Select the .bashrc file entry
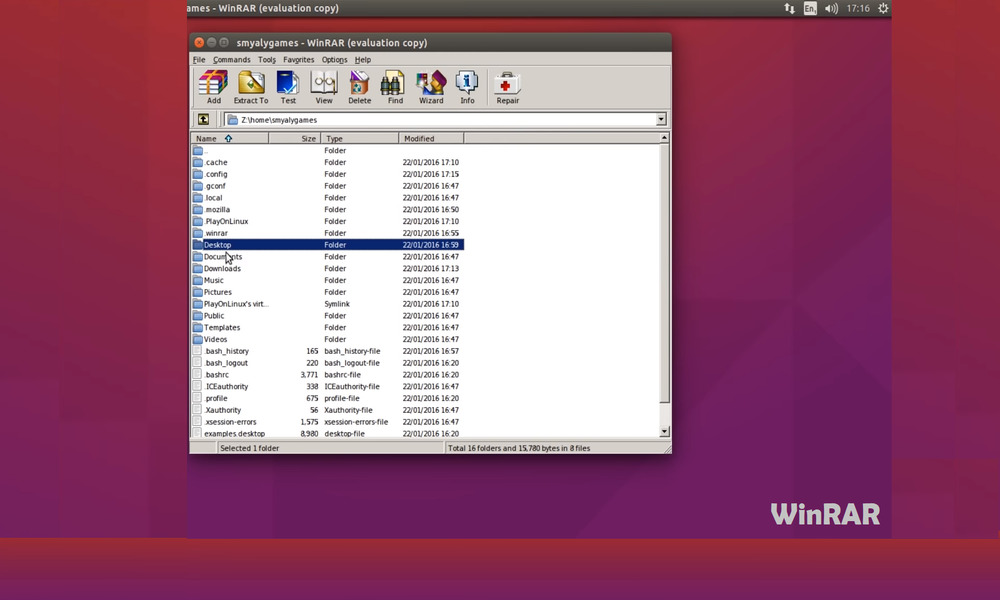This screenshot has height=600, width=1000. tap(216, 375)
